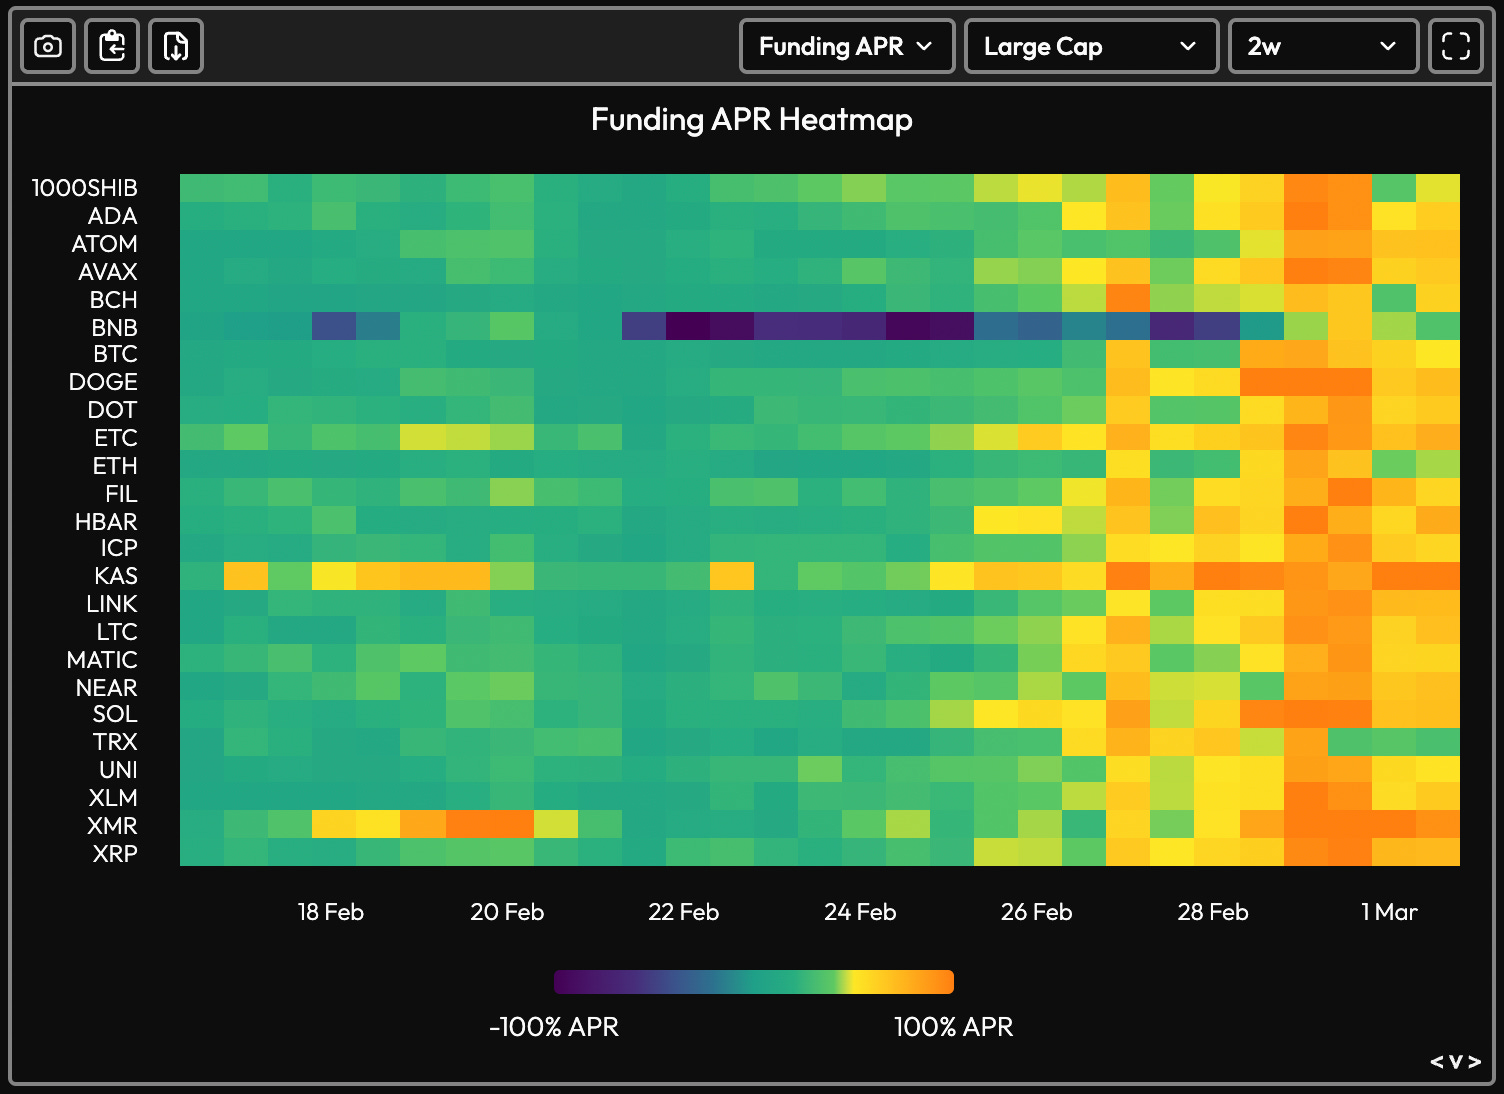Viewport: 1504px width, 1094px height.
Task: Click the Funding APR Heatmap title
Action: pos(752,119)
